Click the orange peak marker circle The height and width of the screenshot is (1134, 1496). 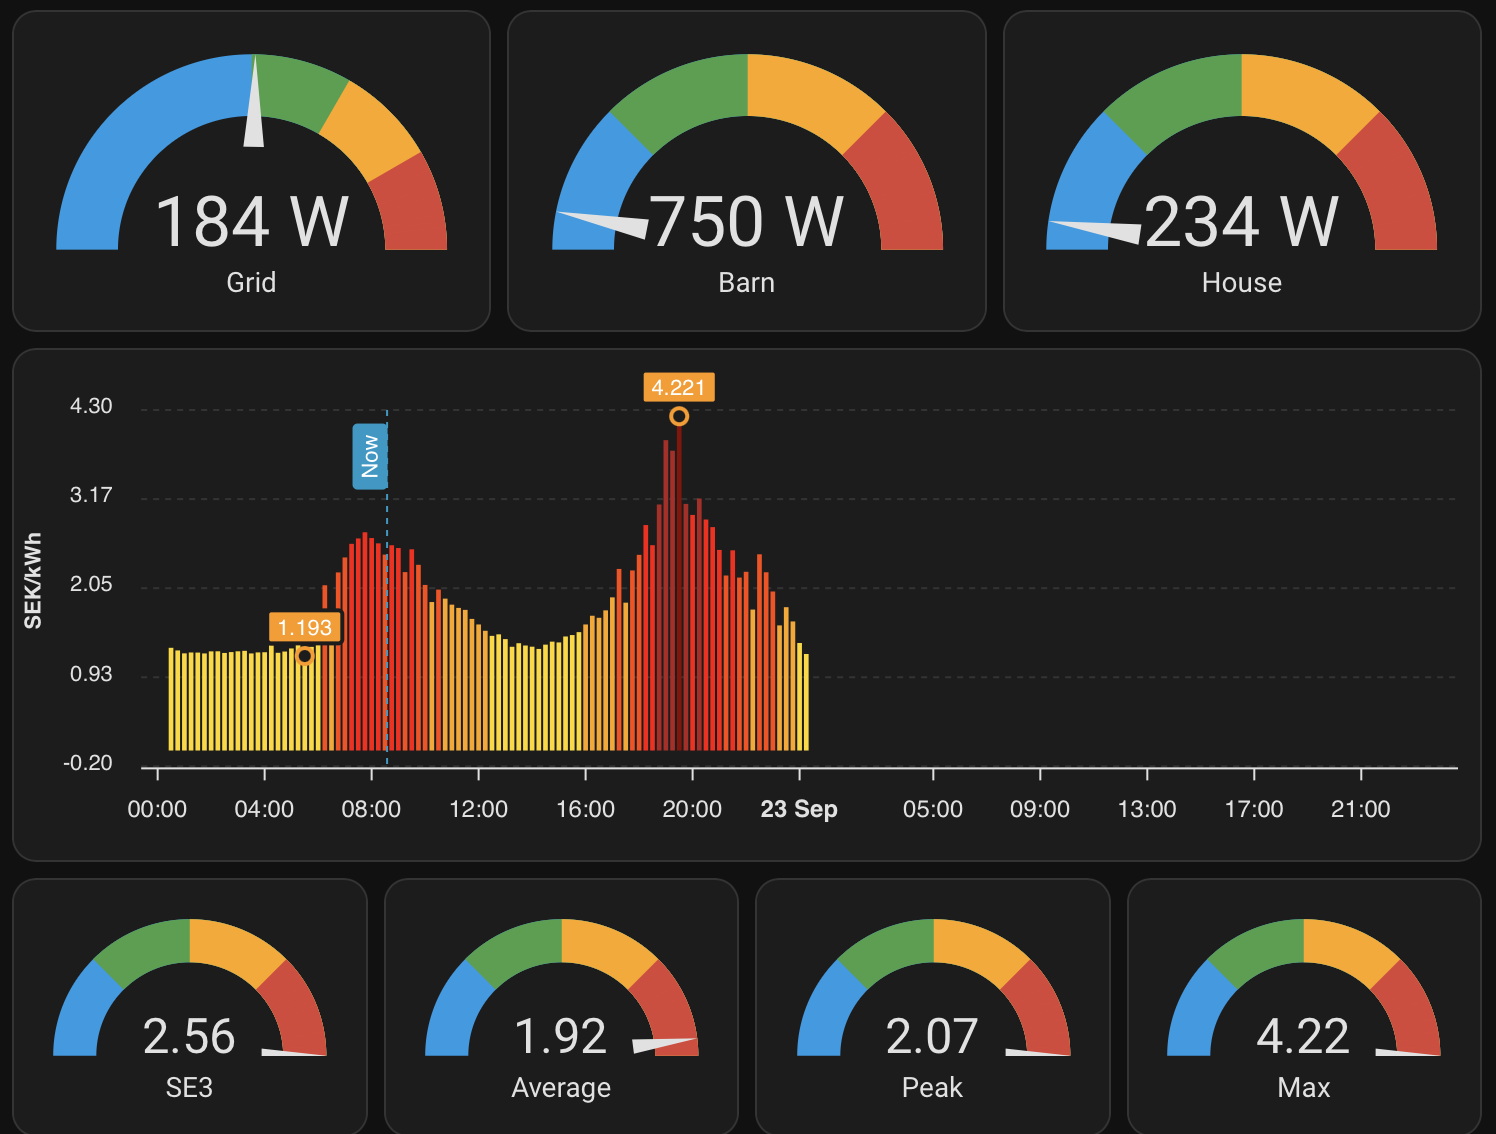(679, 416)
